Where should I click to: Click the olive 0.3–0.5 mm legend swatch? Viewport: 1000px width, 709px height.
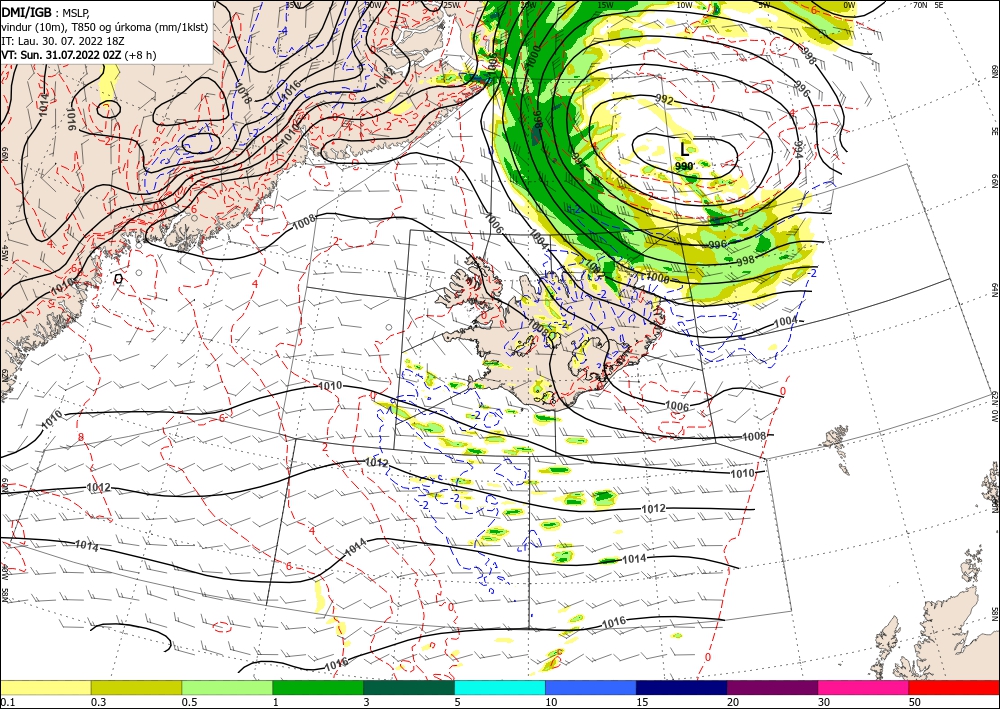point(136,687)
